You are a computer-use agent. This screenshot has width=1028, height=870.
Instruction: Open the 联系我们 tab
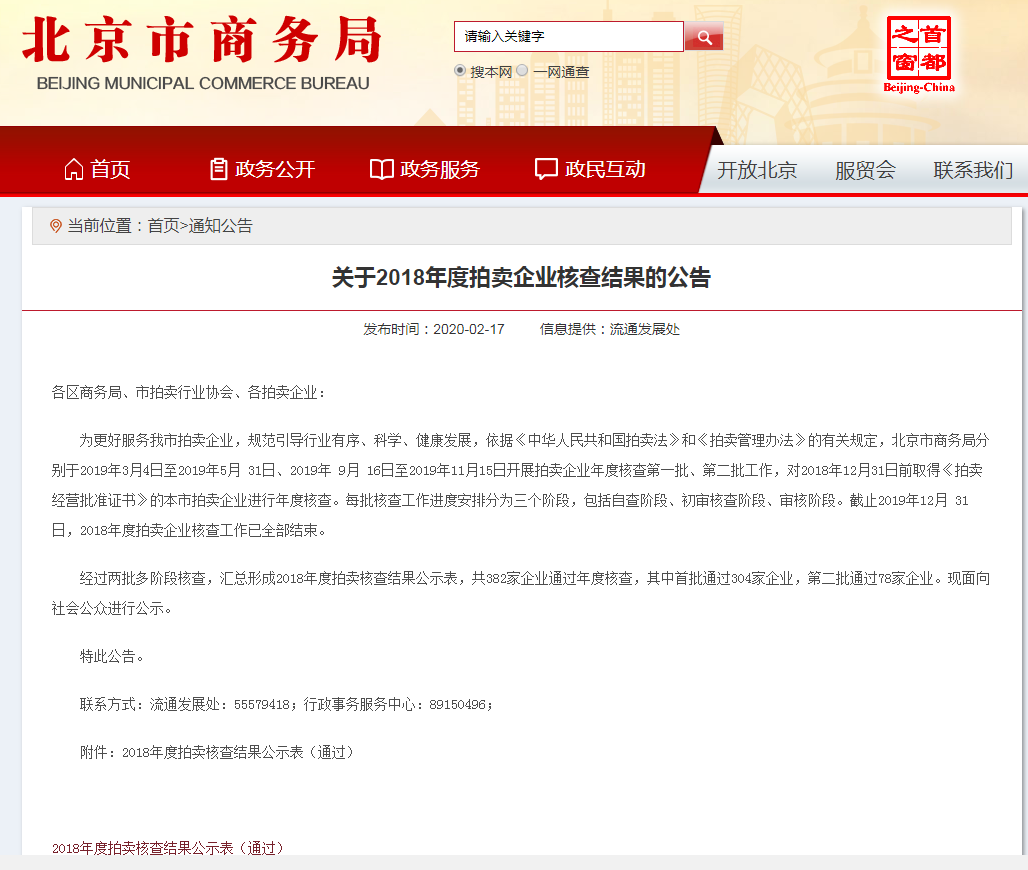pyautogui.click(x=973, y=170)
